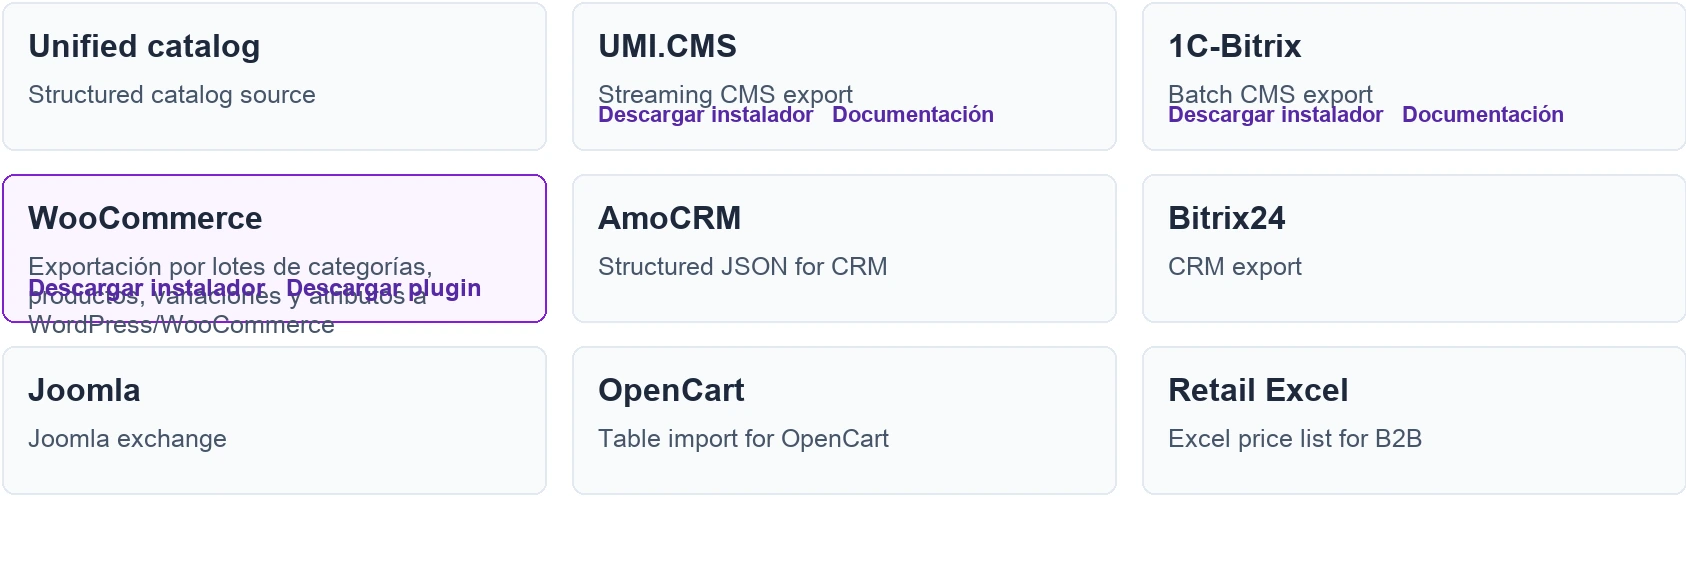
Task: Click 'Streaming CMS export' description
Action: (725, 94)
